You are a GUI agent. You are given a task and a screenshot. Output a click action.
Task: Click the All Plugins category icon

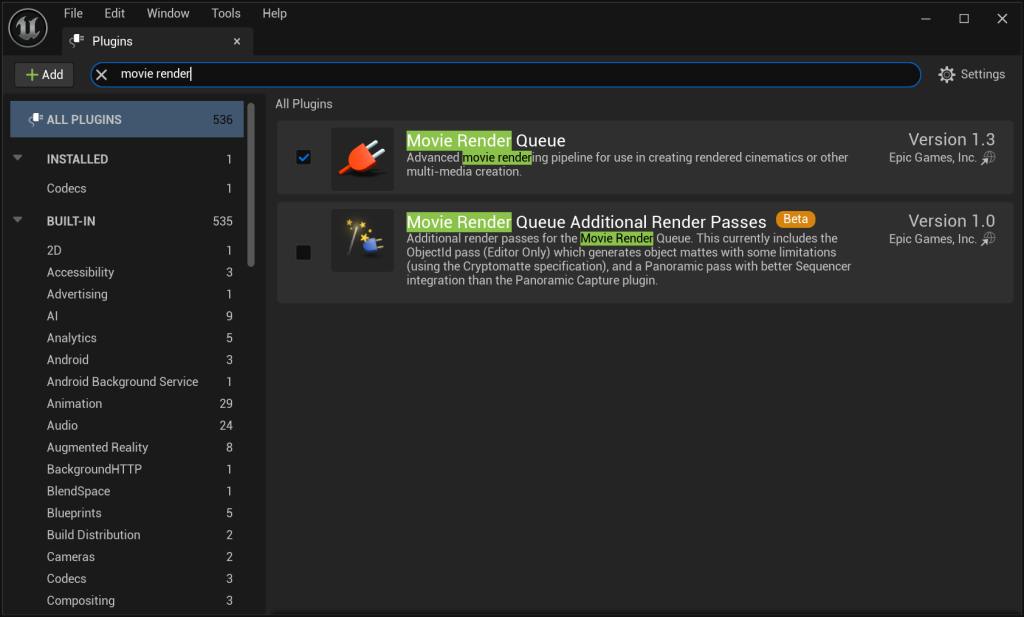point(35,119)
